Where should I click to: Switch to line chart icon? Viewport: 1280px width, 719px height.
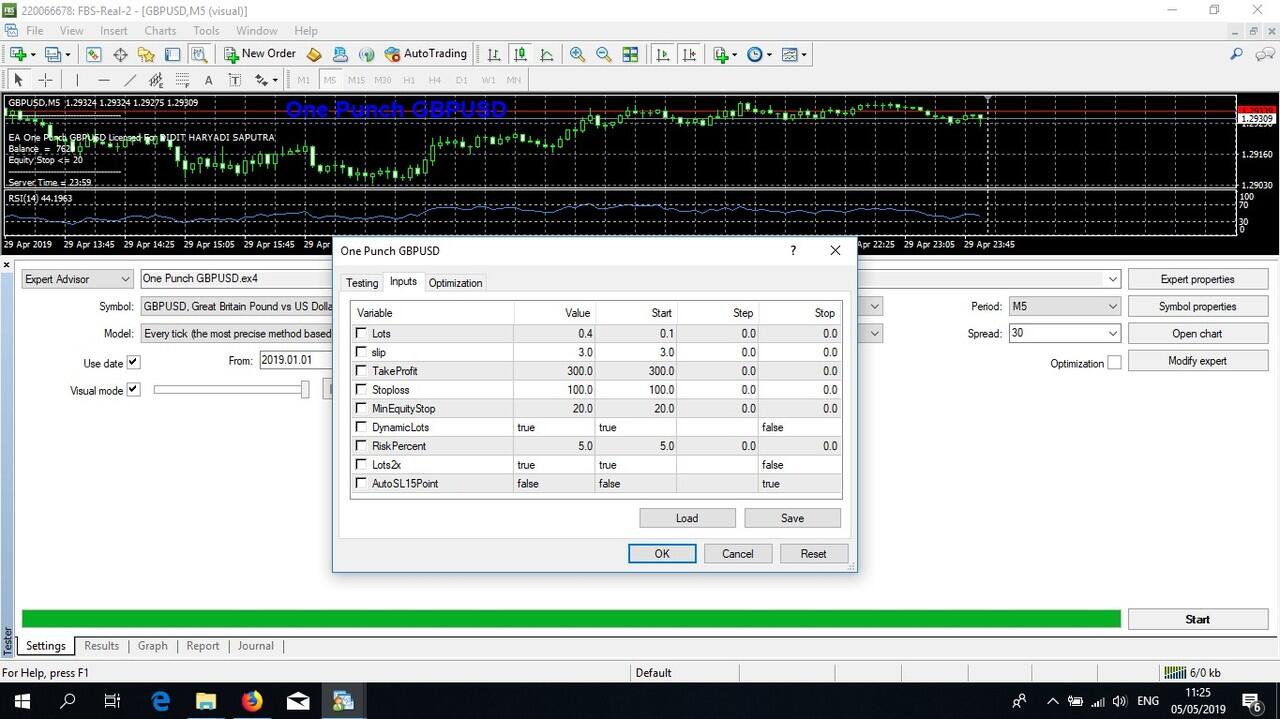547,54
